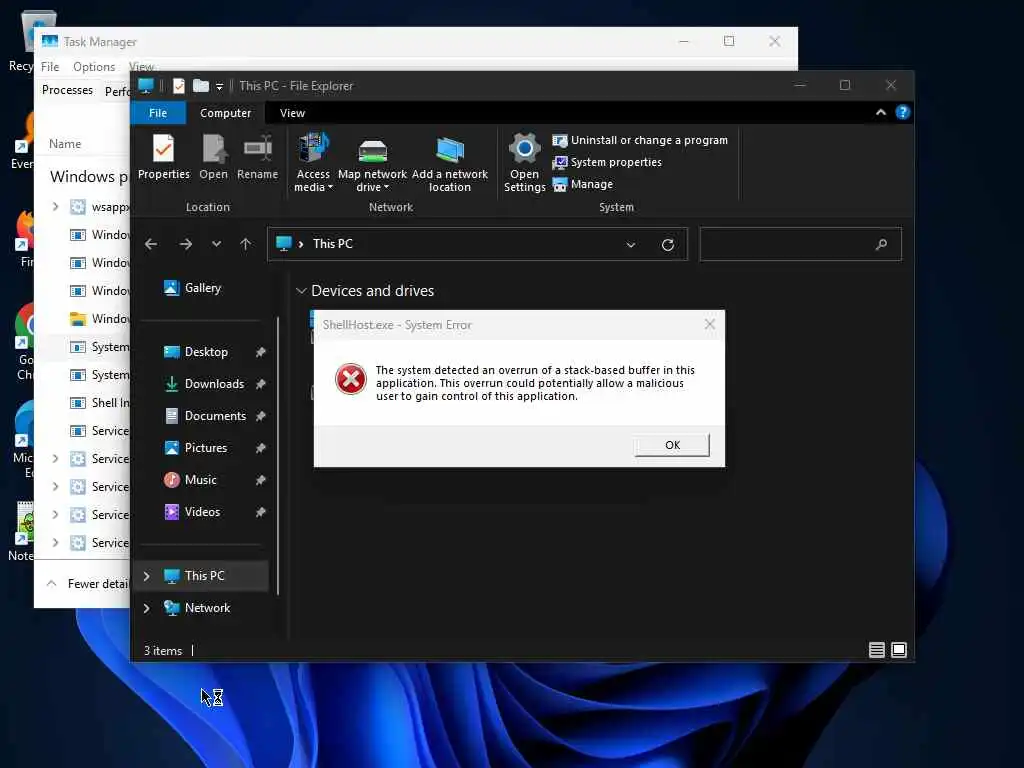Collapse the Devices and drives section
Image resolution: width=1024 pixels, height=768 pixels.
(301, 291)
